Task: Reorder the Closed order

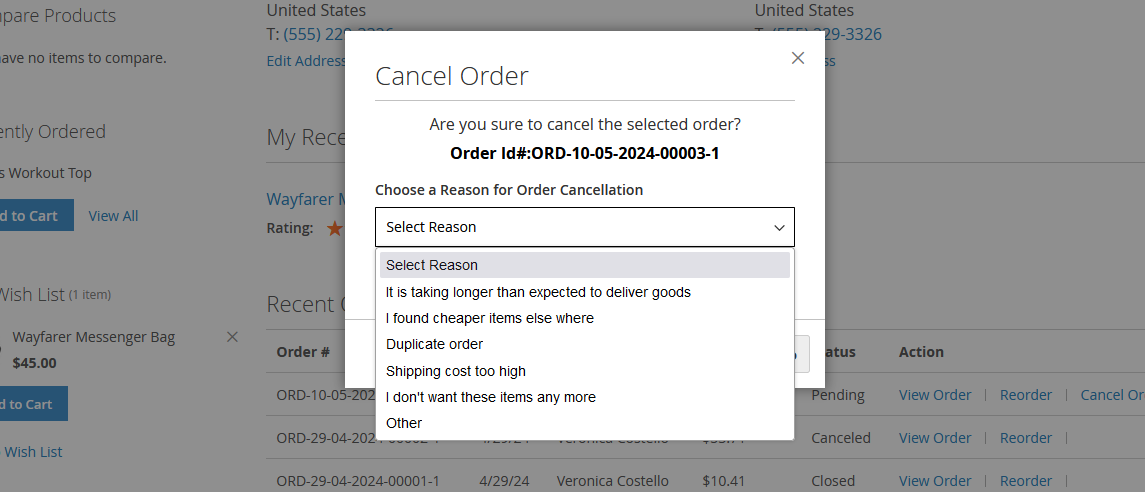Action: click(1025, 481)
